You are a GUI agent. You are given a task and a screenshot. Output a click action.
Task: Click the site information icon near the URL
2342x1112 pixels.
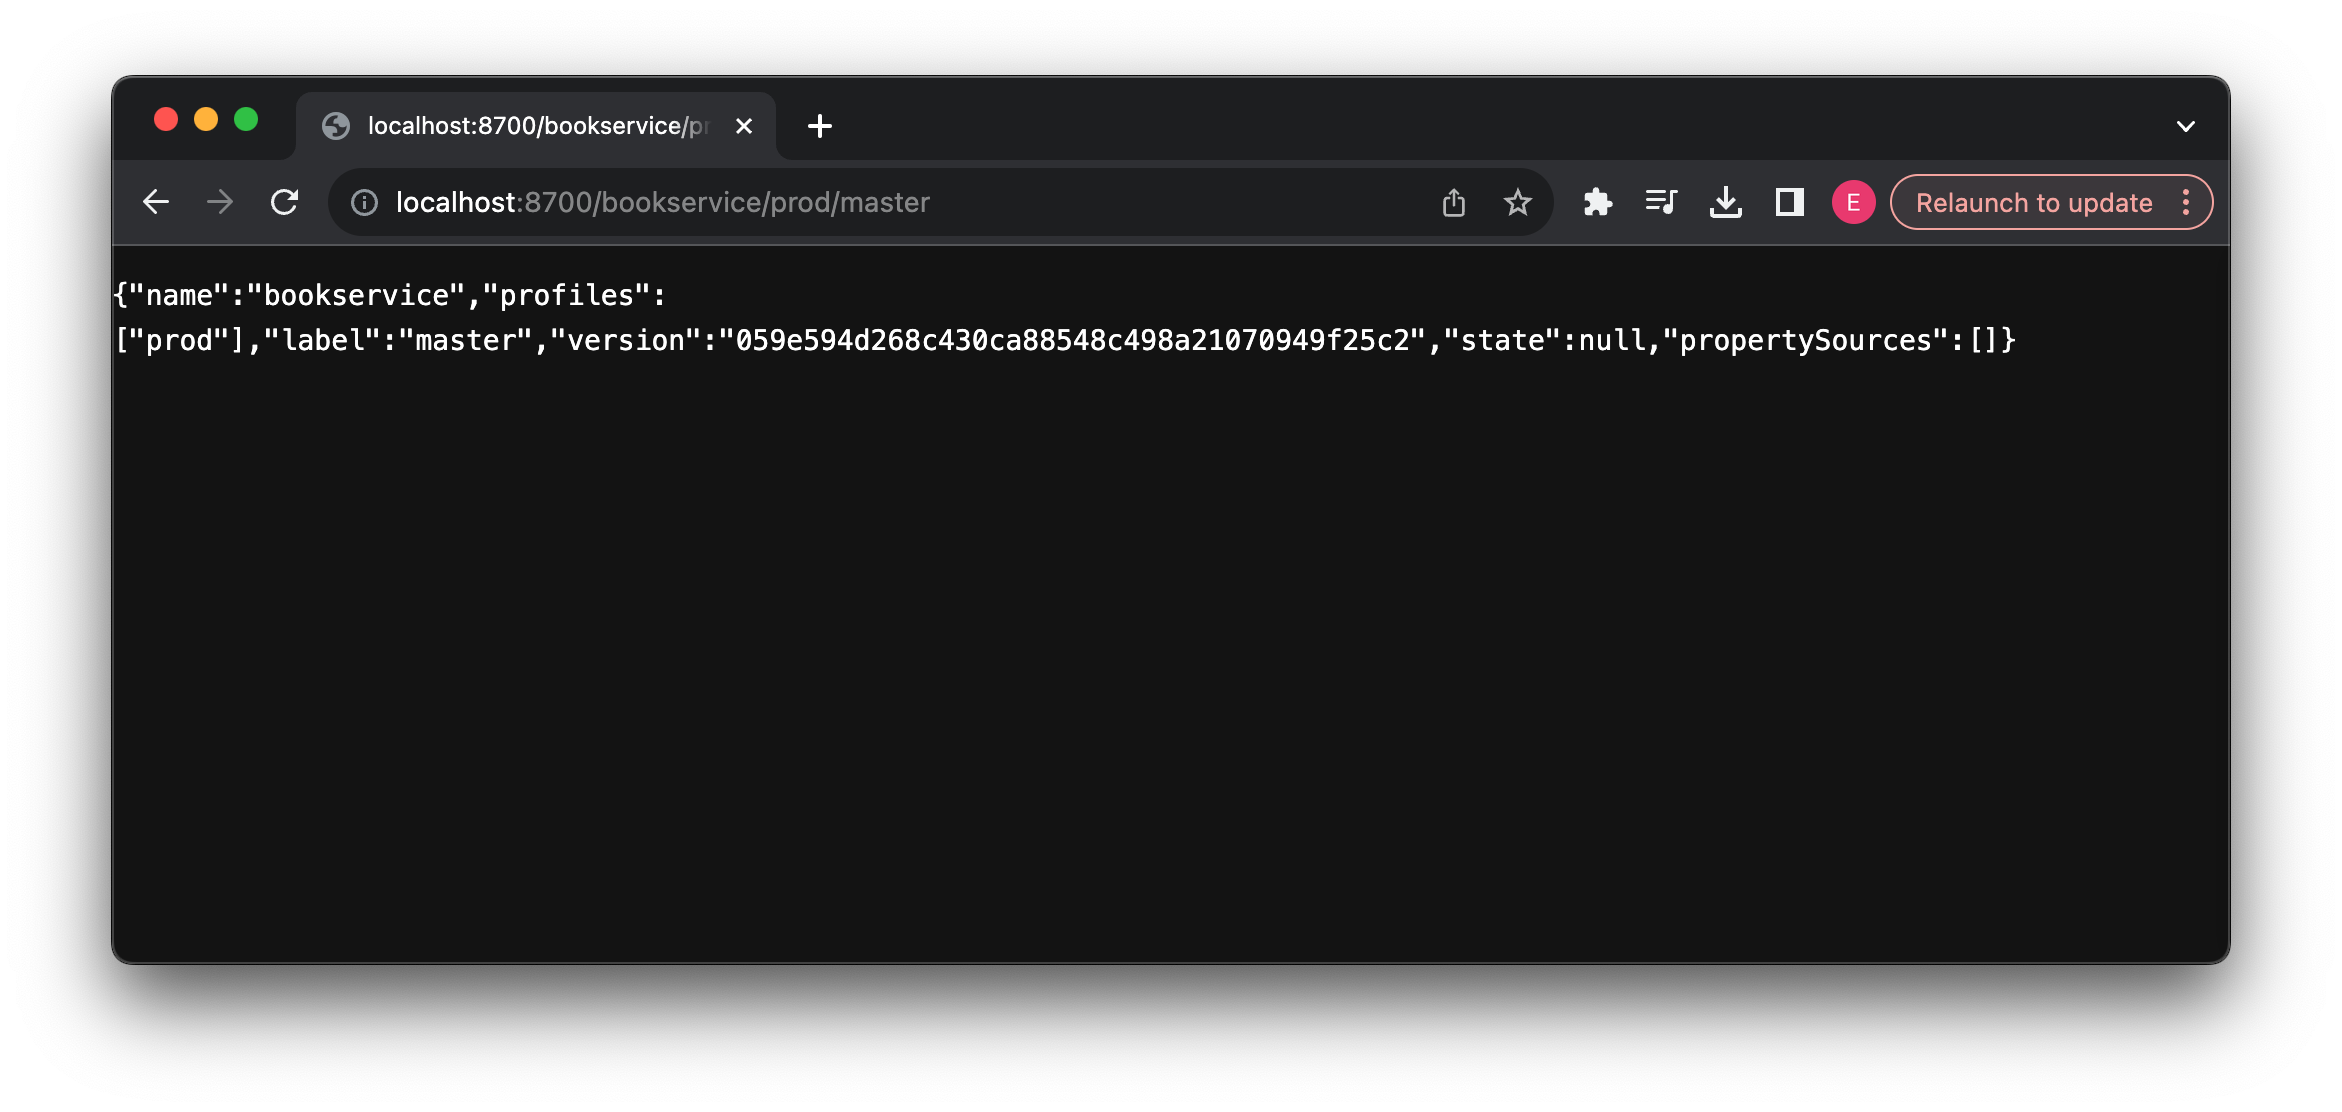(x=362, y=201)
